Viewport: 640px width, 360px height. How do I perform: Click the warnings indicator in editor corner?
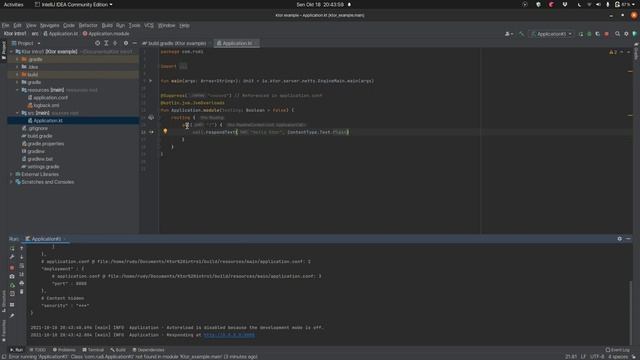(613, 52)
